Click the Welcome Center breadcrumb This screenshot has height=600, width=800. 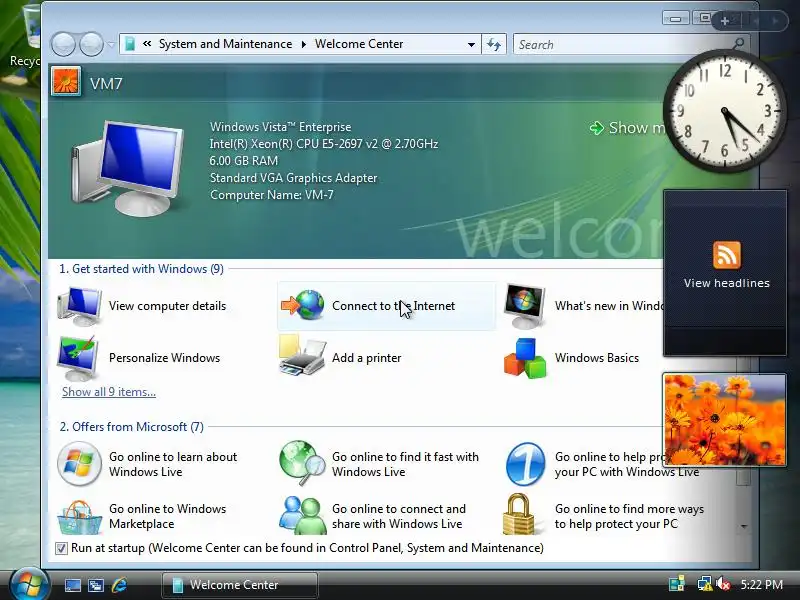click(359, 44)
